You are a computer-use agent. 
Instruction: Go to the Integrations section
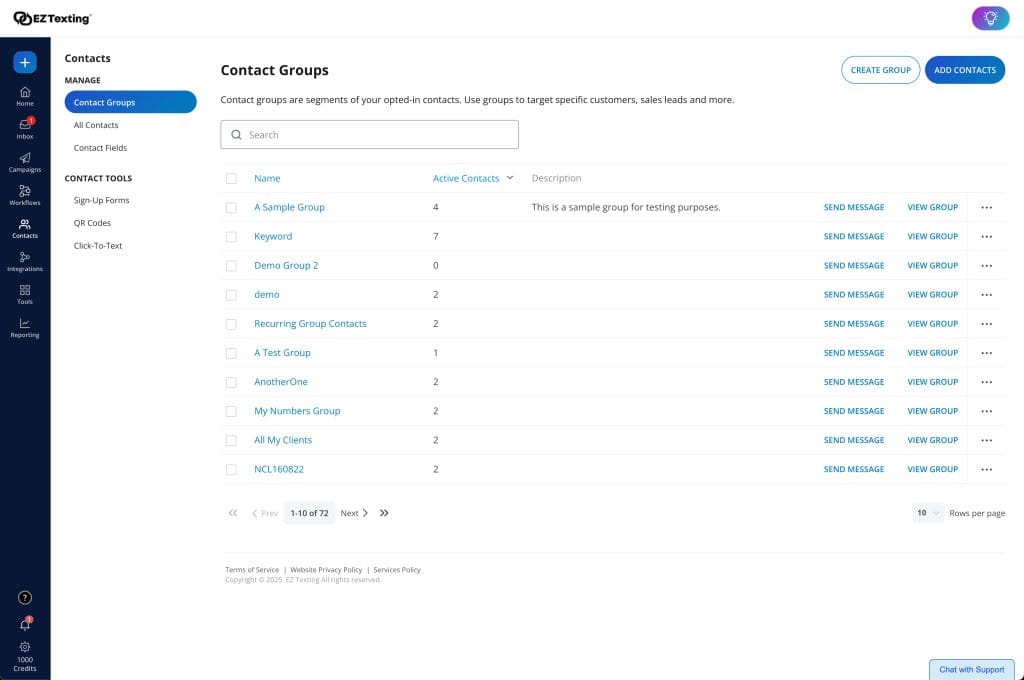(24, 261)
